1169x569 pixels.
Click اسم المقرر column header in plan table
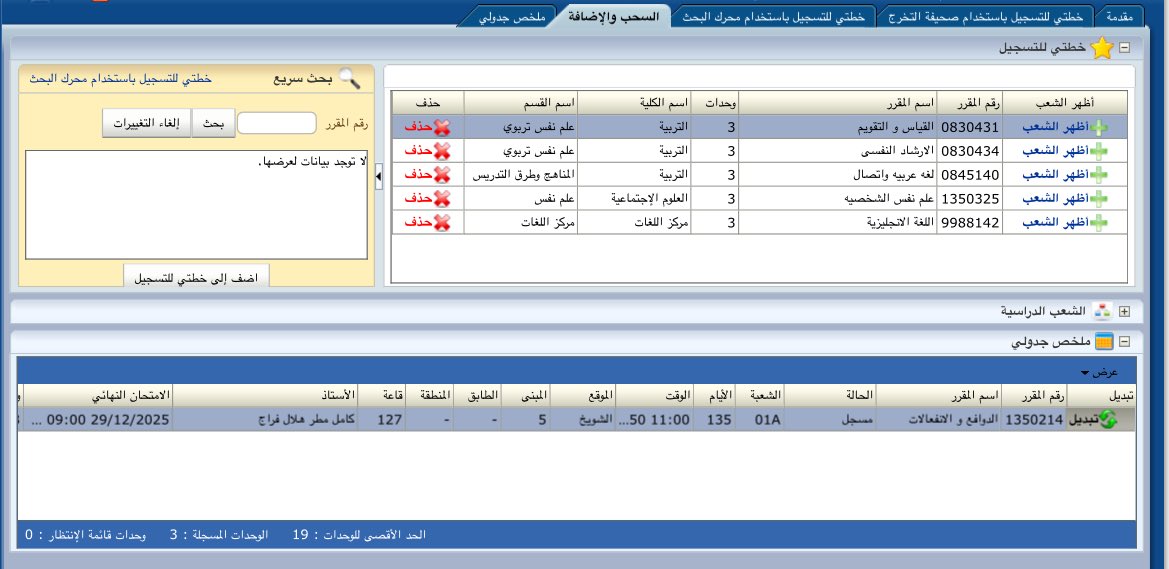coord(837,103)
